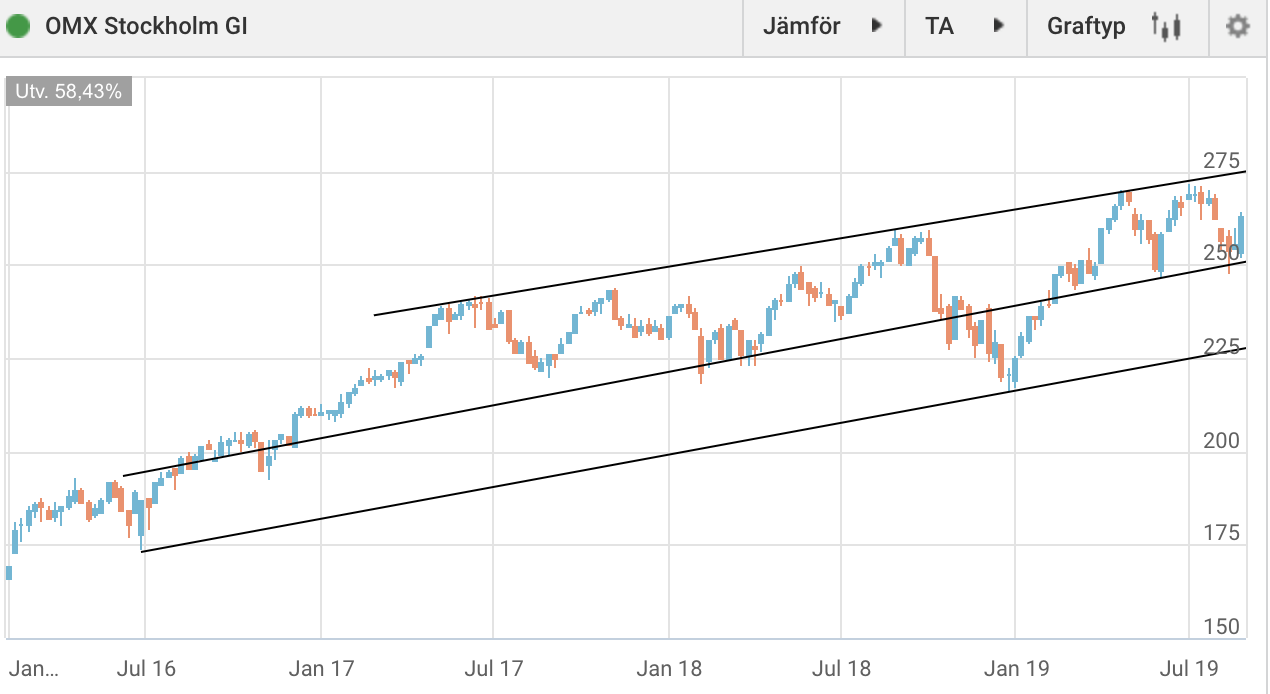Click the 275 price axis label
1270x694 pixels.
click(x=1221, y=161)
